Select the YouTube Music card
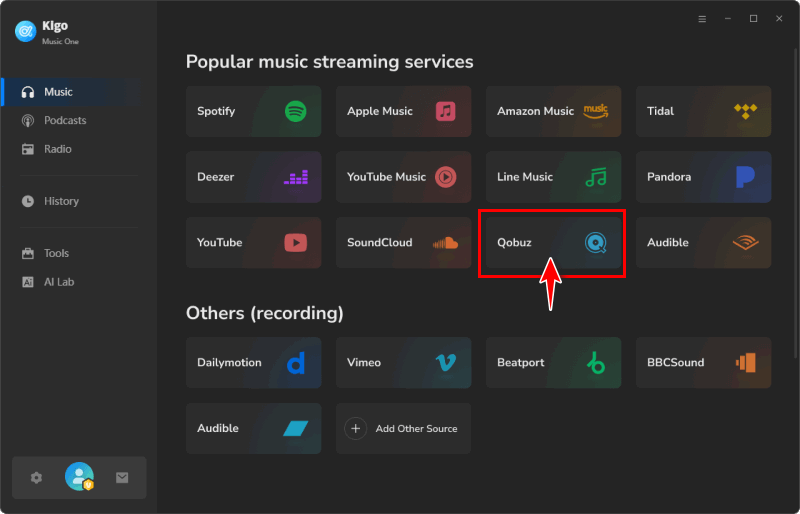The image size is (800, 514). (x=404, y=177)
